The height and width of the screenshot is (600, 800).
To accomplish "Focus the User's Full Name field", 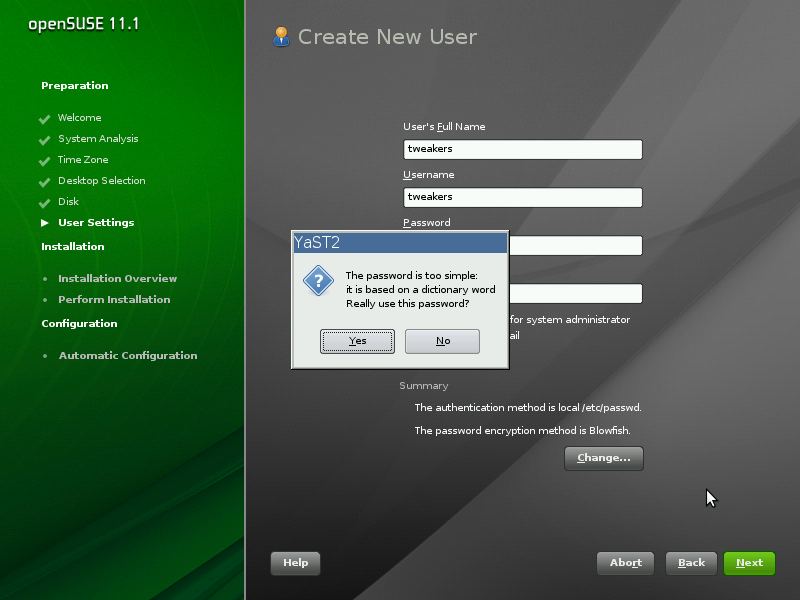I will (x=522, y=149).
